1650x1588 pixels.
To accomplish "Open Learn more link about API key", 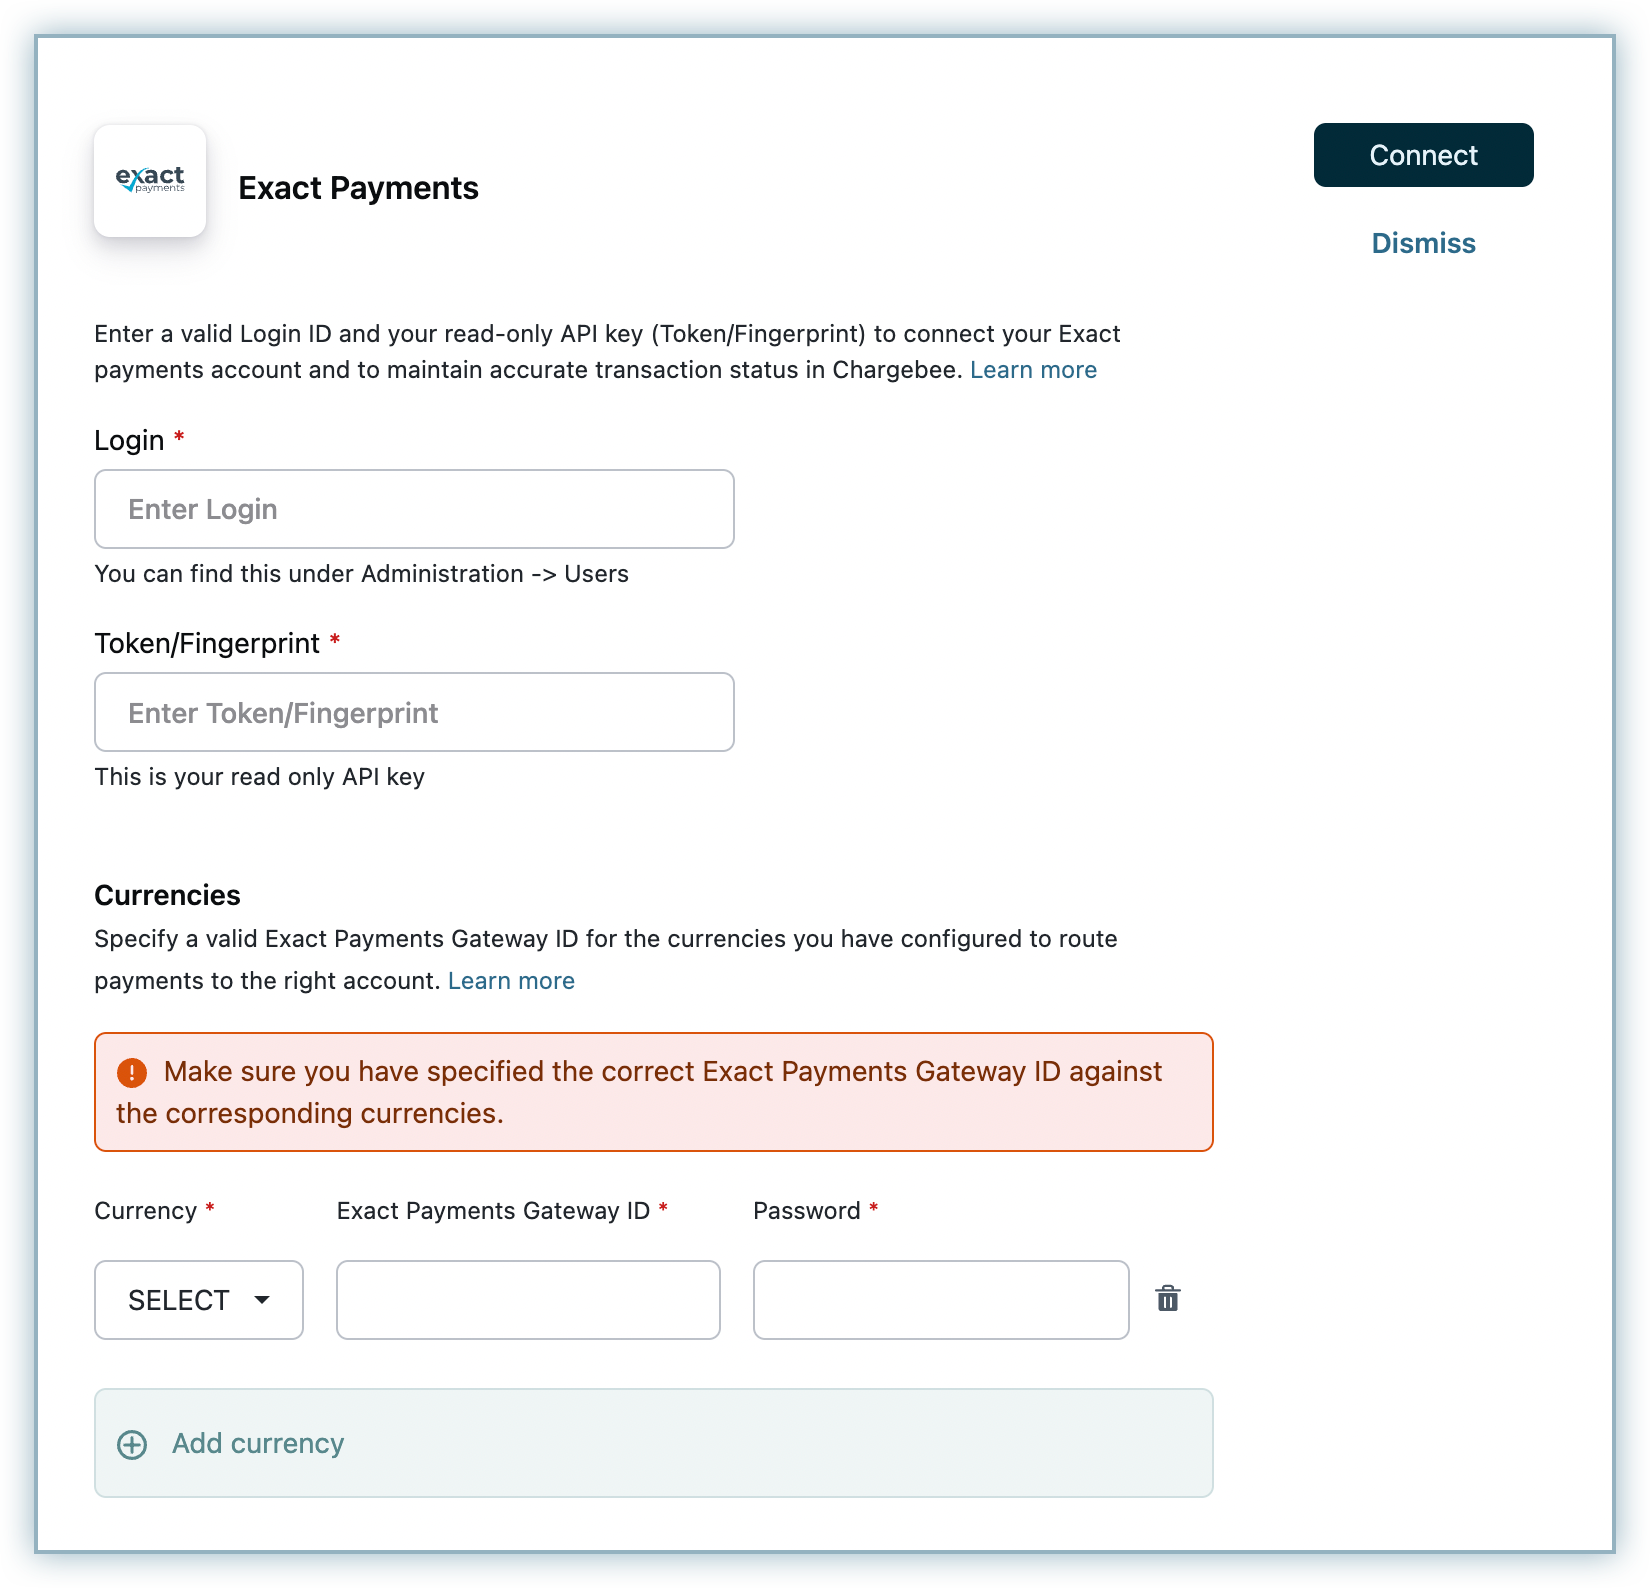I will coord(1033,370).
